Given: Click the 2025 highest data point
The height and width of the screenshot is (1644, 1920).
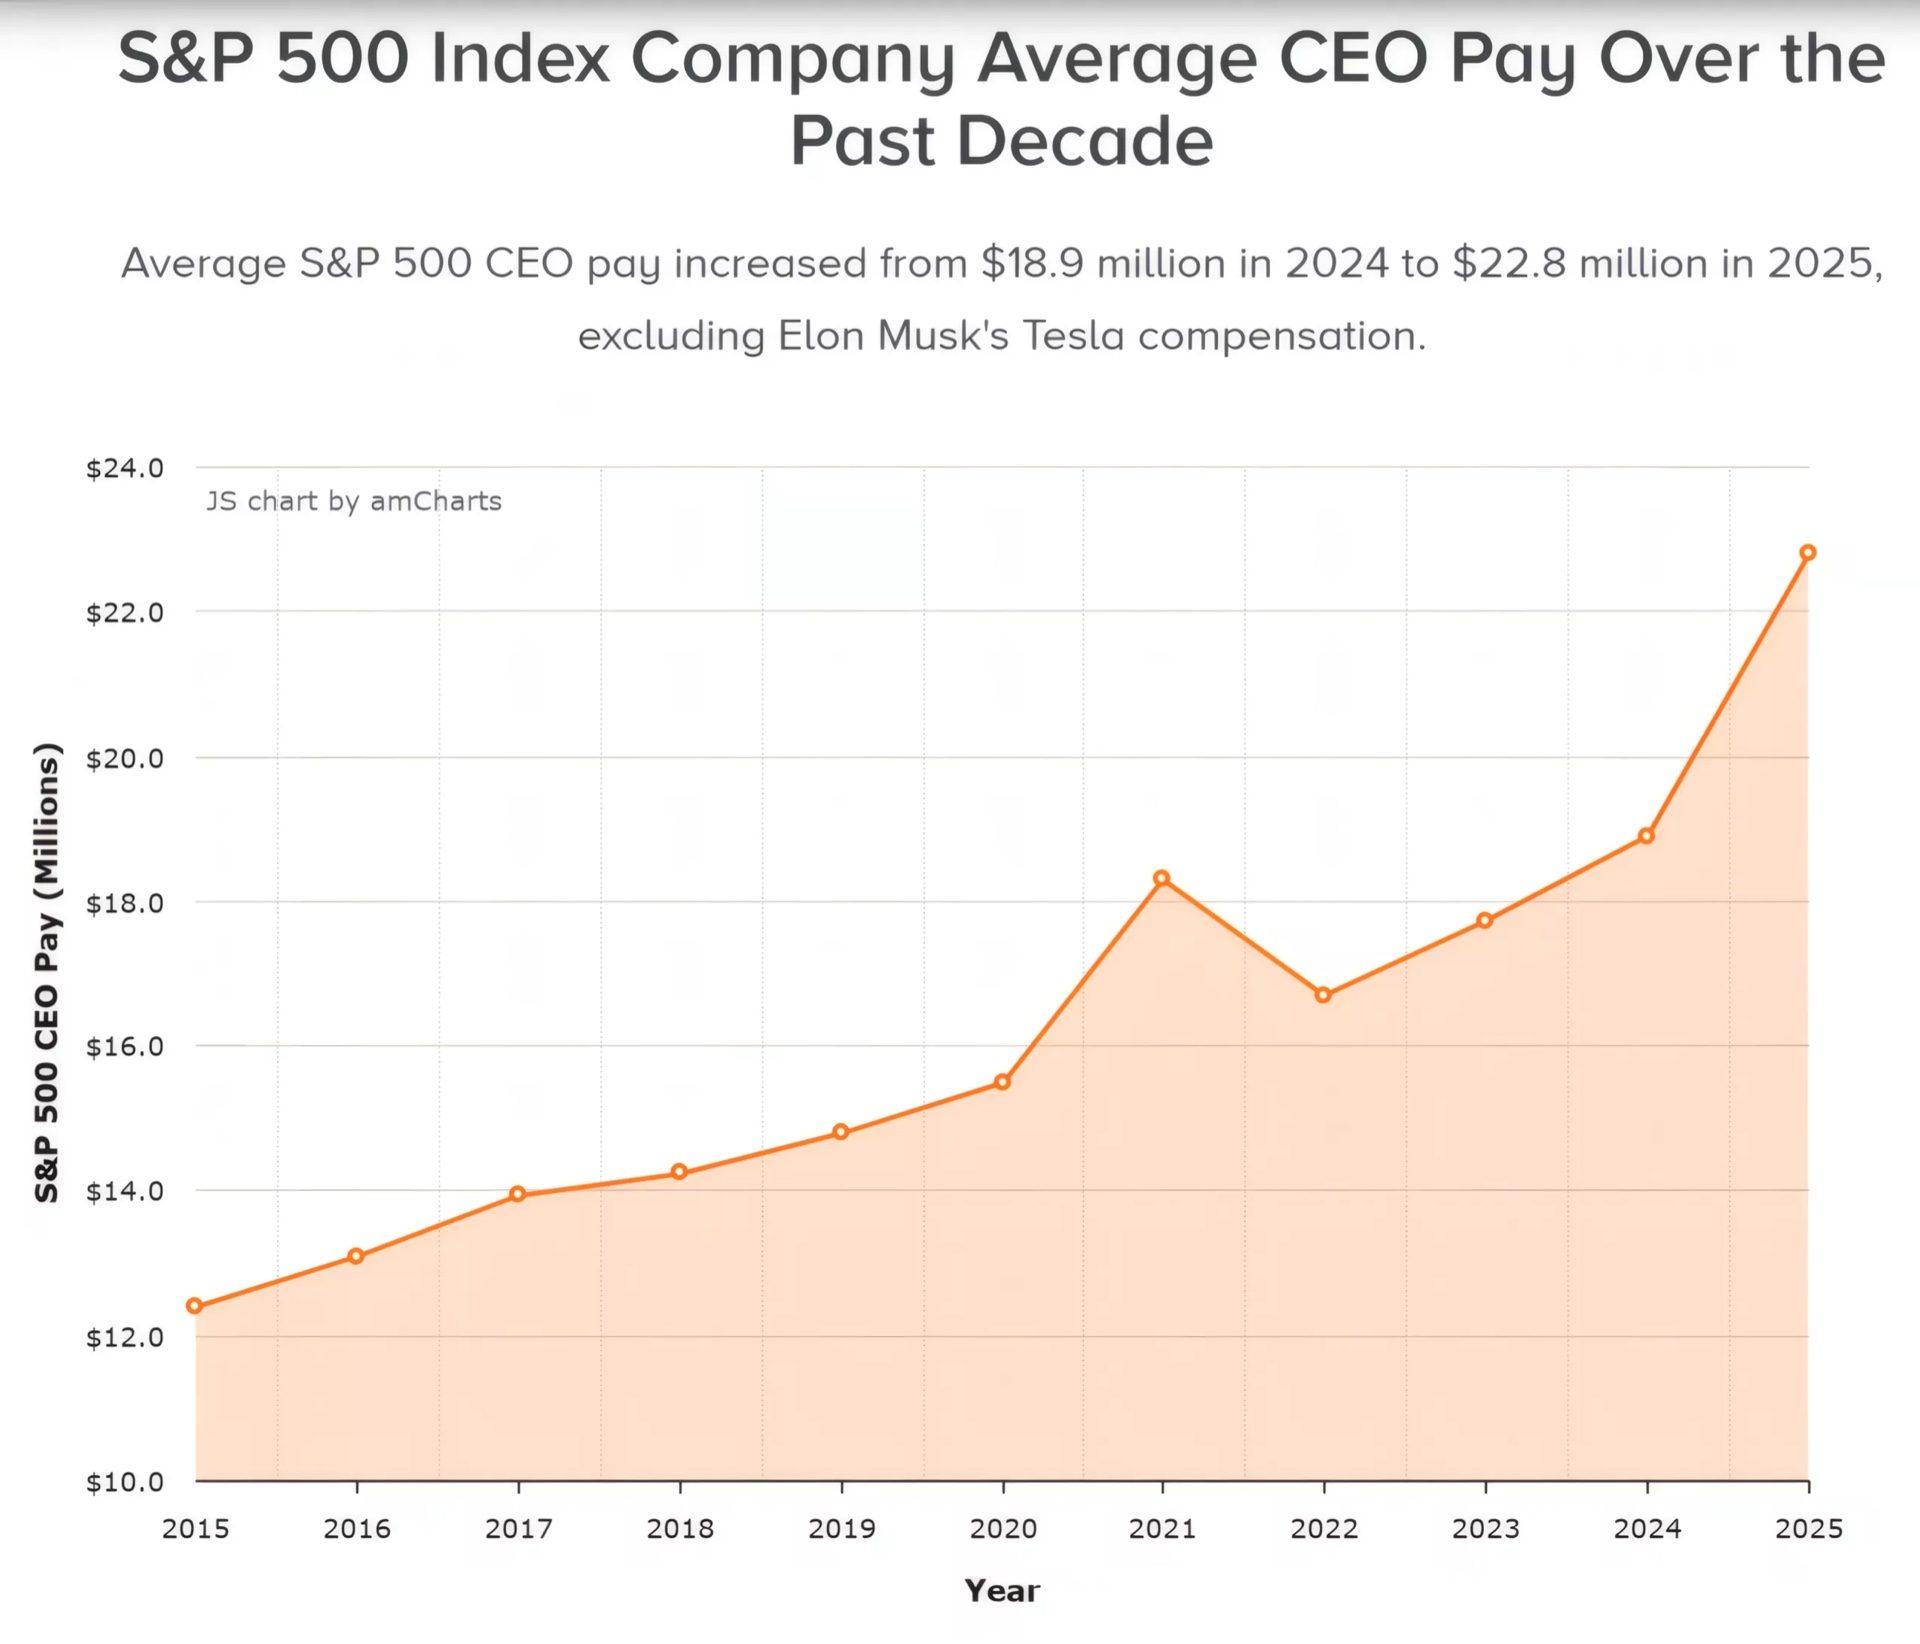Looking at the screenshot, I should pyautogui.click(x=1808, y=552).
